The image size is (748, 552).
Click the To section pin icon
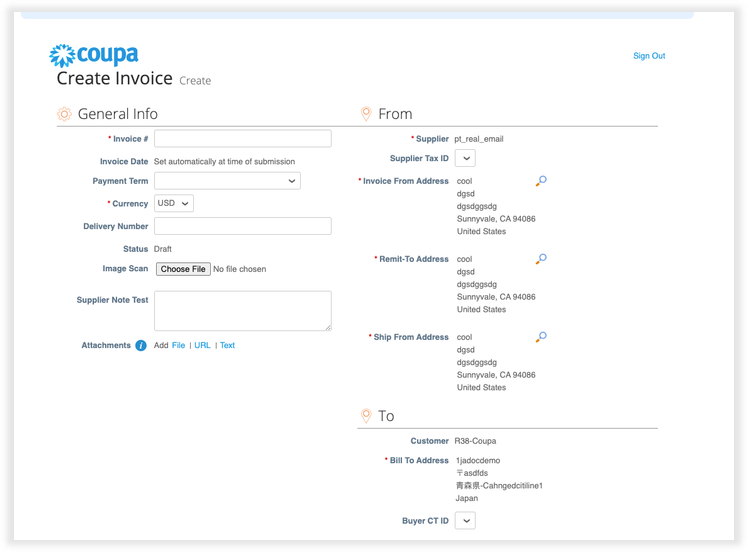[366, 416]
